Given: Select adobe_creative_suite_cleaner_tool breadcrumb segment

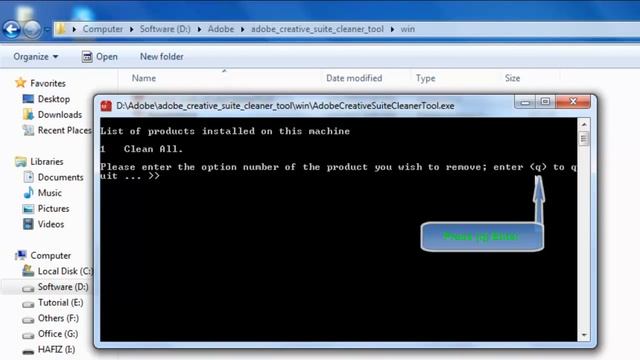Looking at the screenshot, I should tap(317, 29).
